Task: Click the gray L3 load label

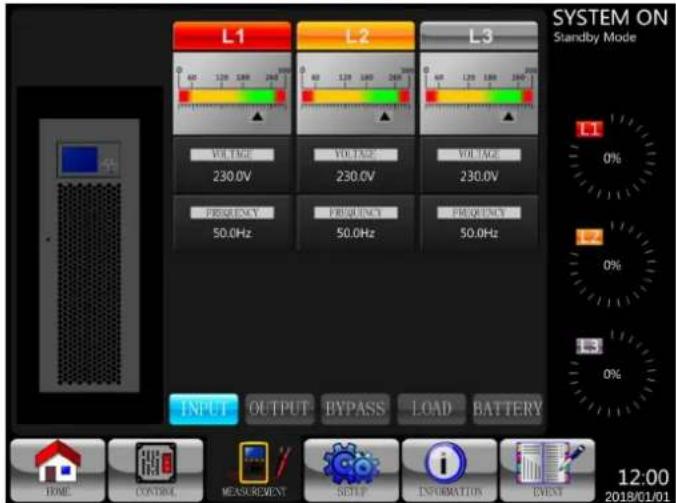Action: tap(589, 346)
